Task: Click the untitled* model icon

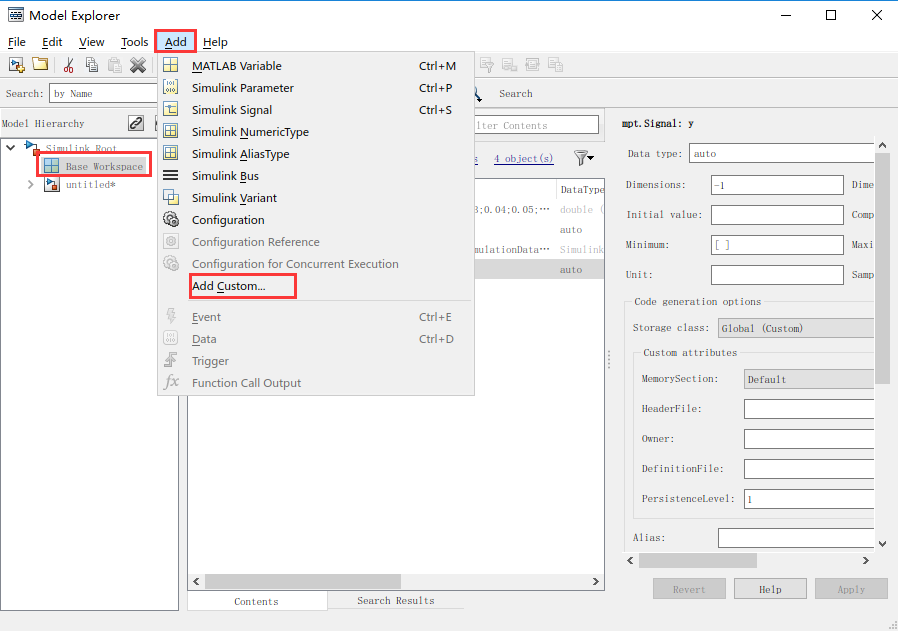Action: pyautogui.click(x=52, y=184)
